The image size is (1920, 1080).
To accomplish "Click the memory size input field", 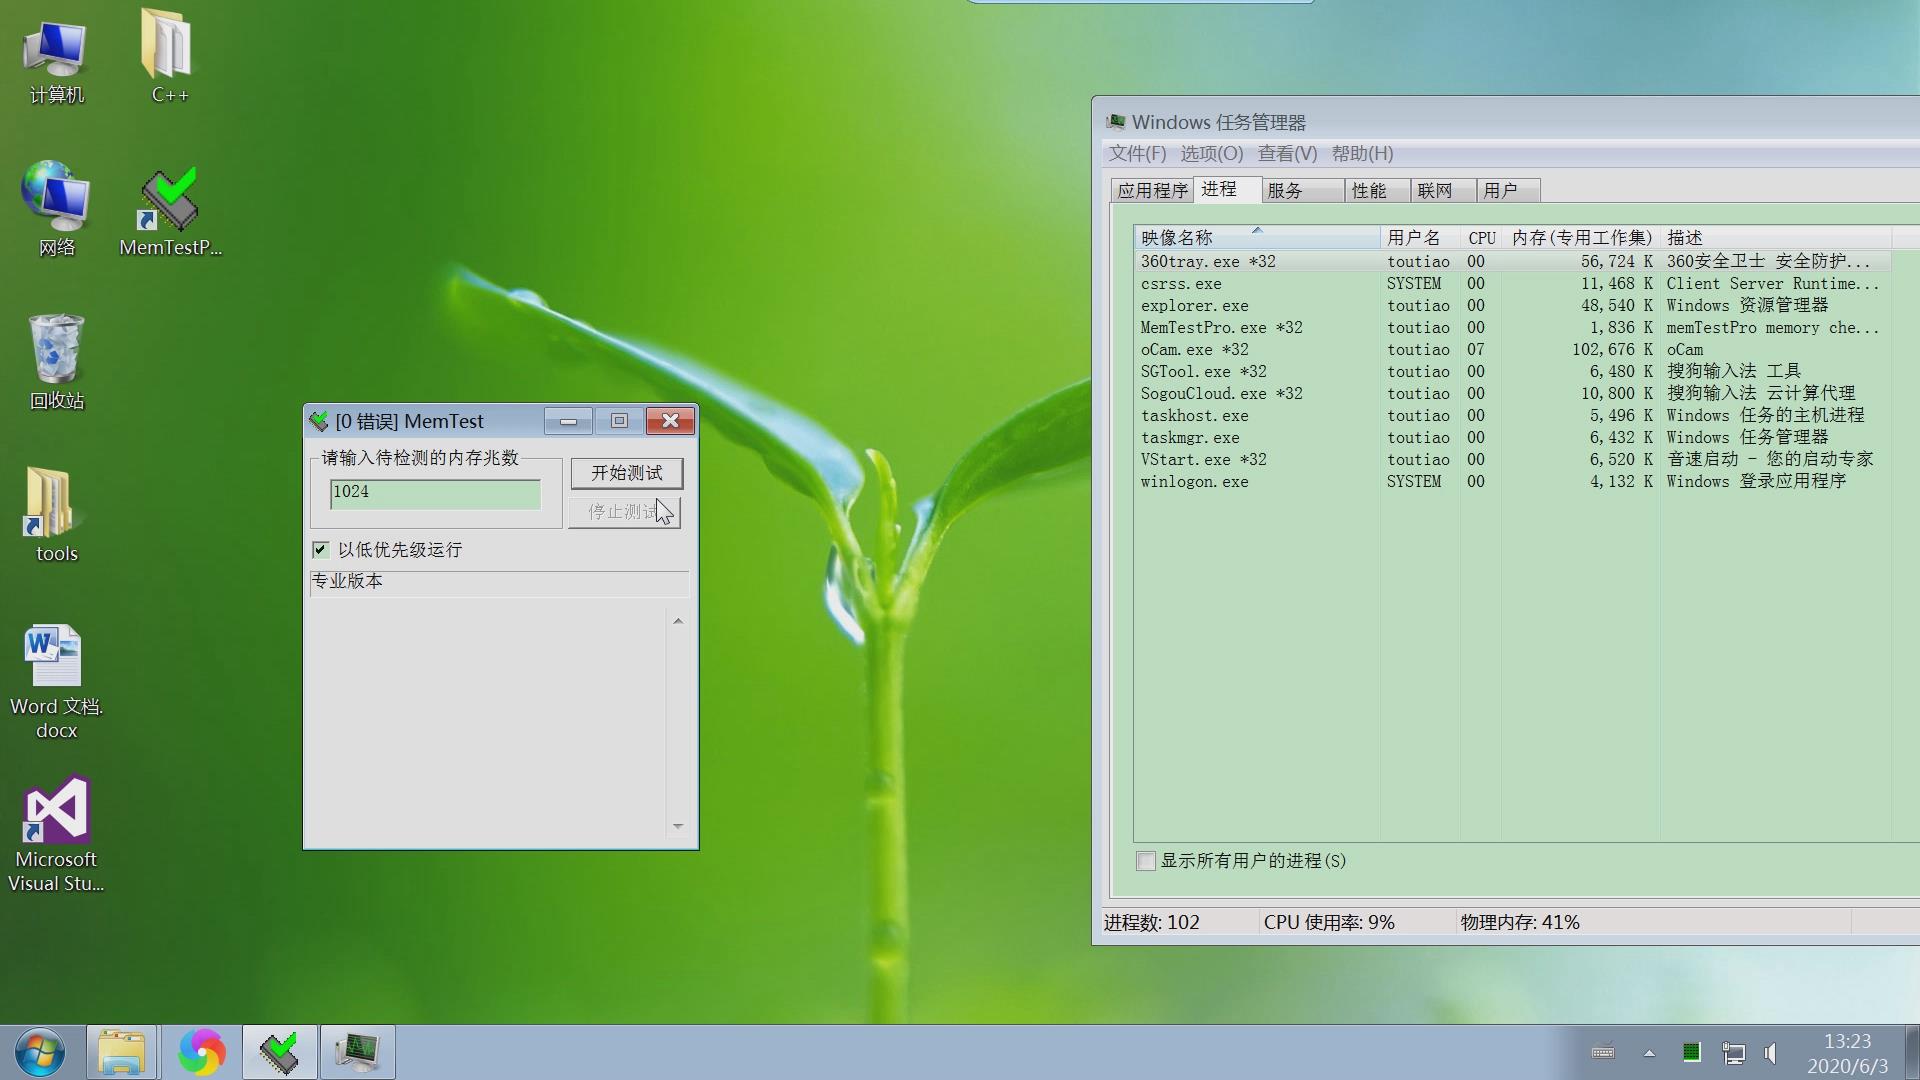I will (x=435, y=493).
